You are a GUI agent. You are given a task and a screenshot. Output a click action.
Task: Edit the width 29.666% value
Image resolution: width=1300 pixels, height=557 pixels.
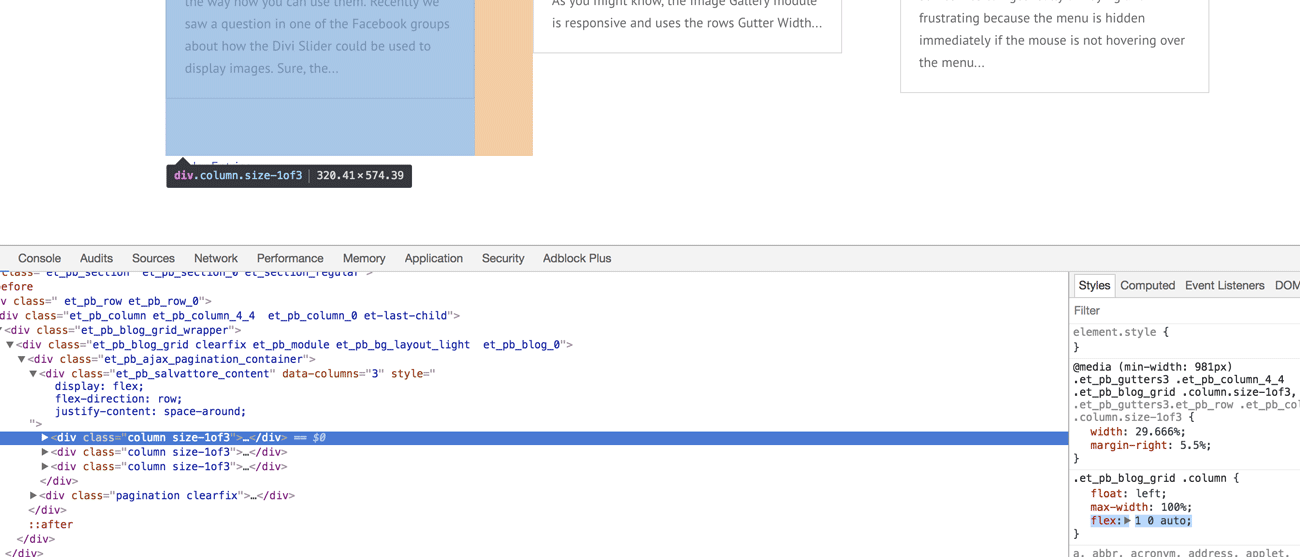(x=1160, y=432)
